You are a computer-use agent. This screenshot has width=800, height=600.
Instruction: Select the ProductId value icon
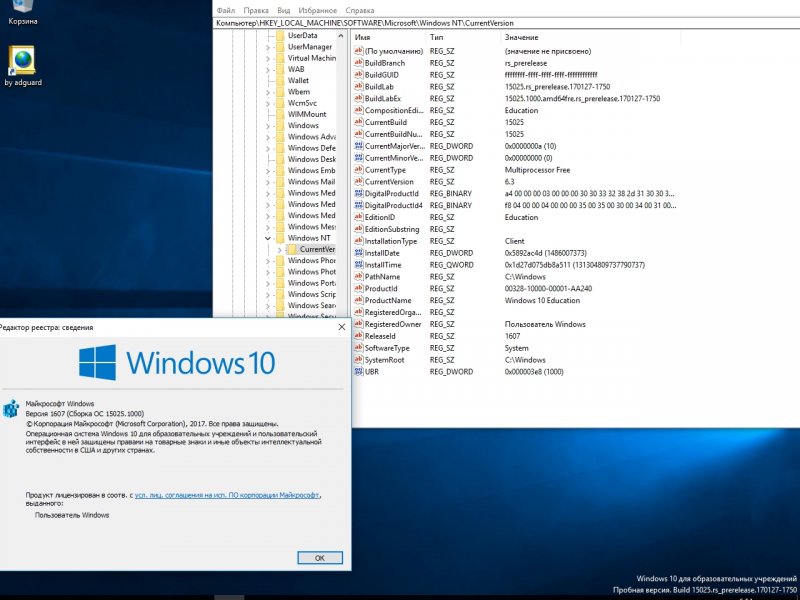358,288
